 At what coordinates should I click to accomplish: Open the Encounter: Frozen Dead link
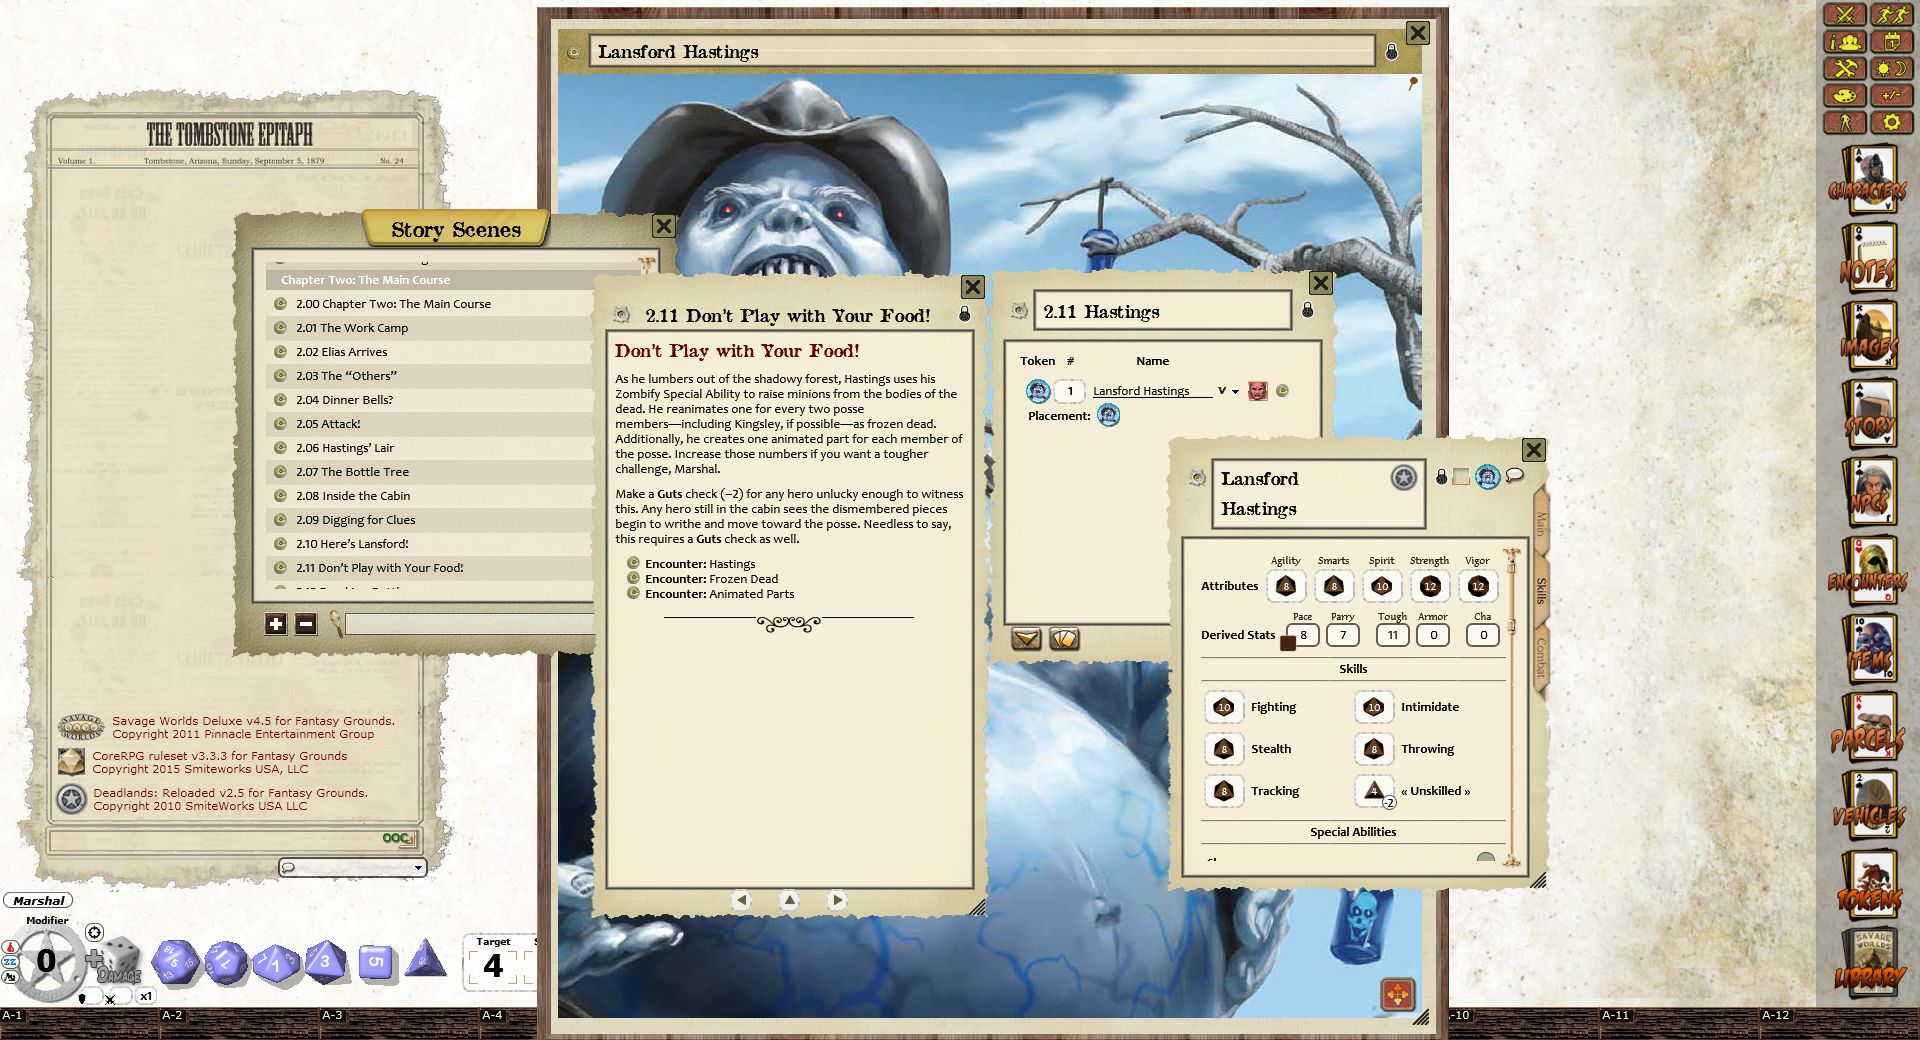pos(710,579)
